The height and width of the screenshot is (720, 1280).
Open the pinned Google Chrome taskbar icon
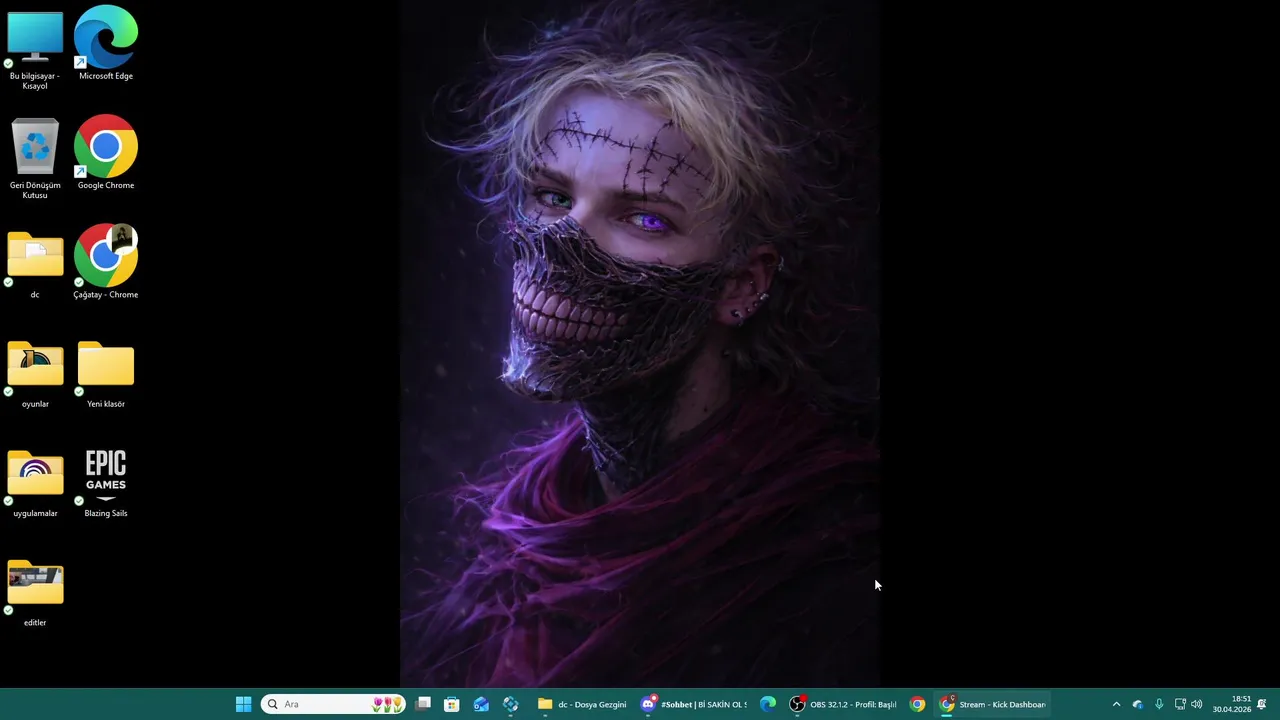pyautogui.click(x=917, y=704)
